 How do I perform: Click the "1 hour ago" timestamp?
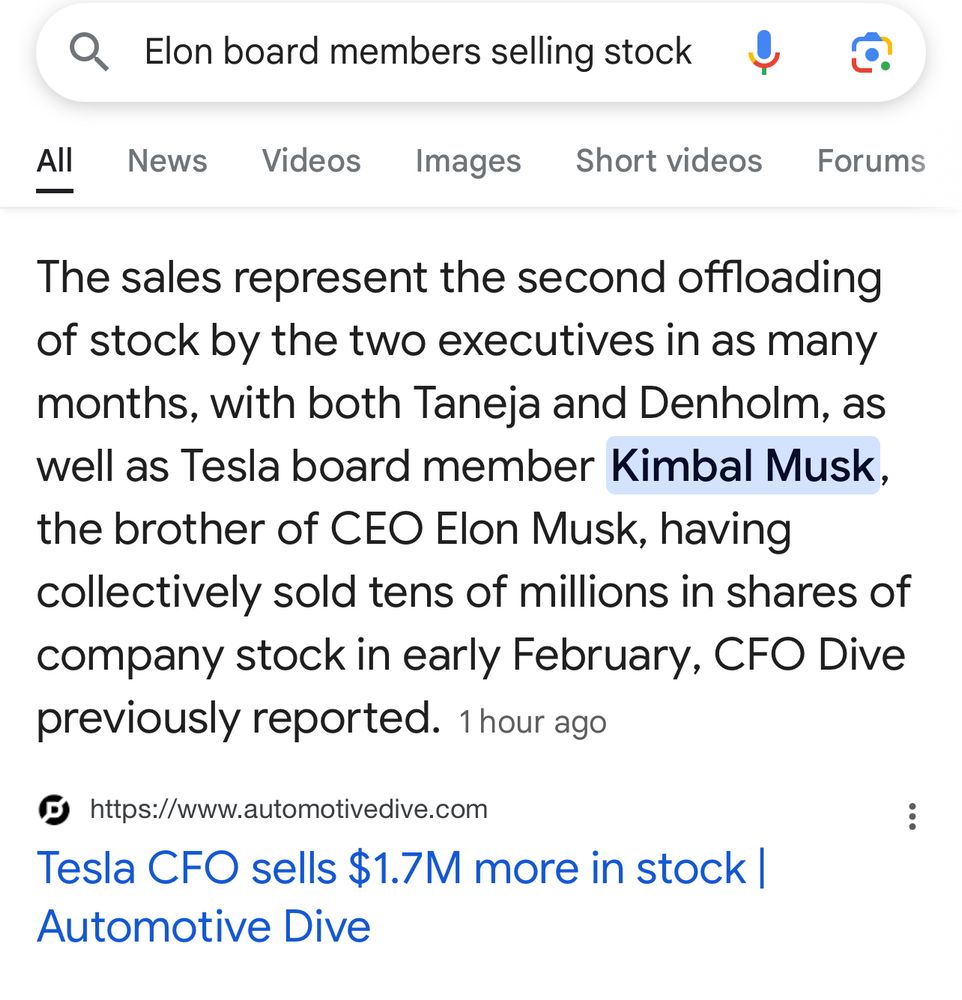click(x=532, y=723)
